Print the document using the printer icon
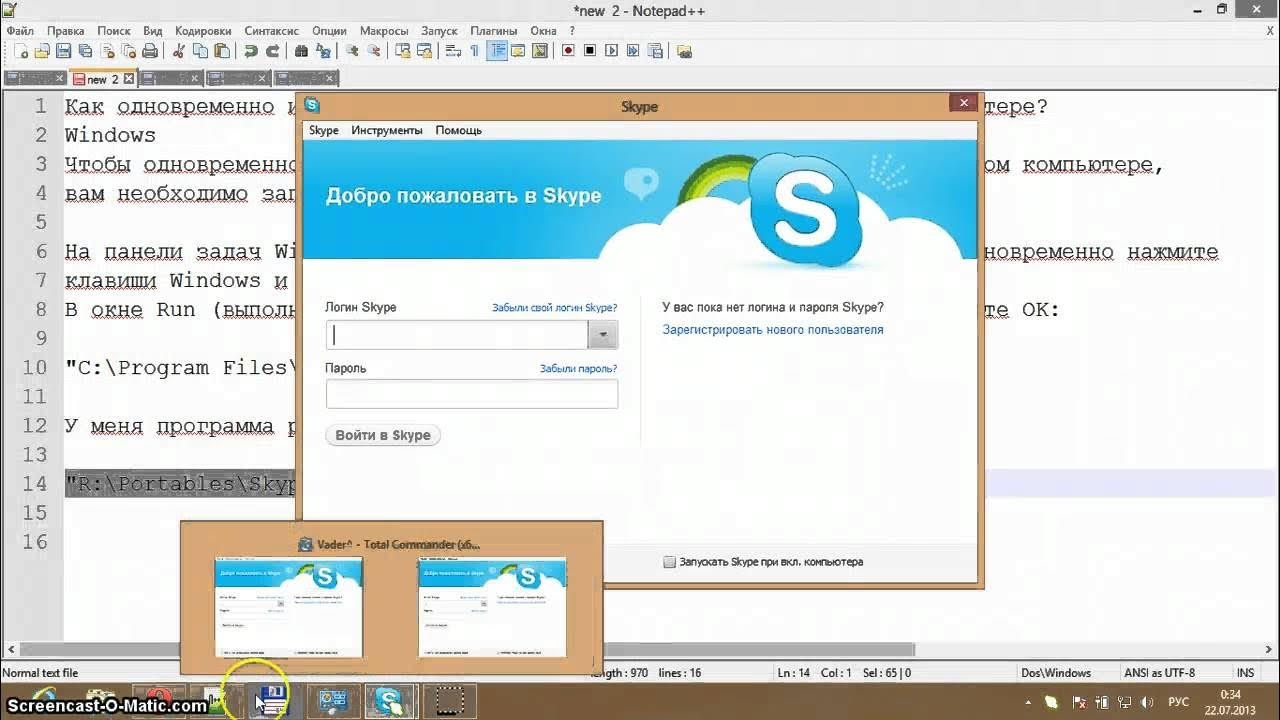The height and width of the screenshot is (720, 1280). click(150, 50)
